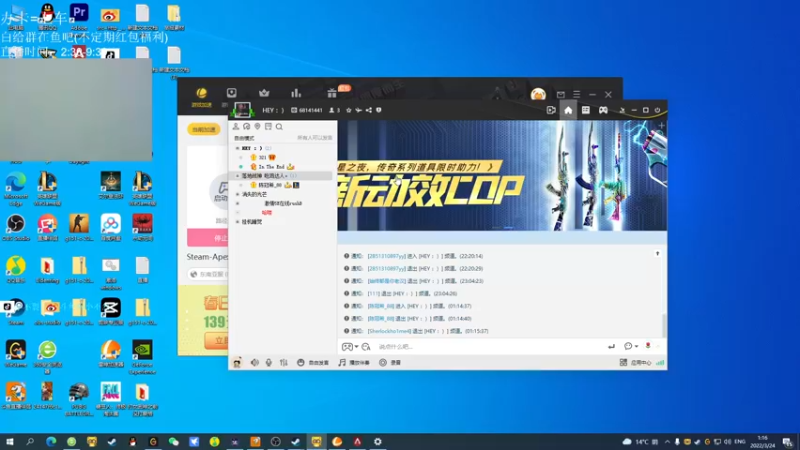Click the chat message input field
The height and width of the screenshot is (450, 800).
(490, 347)
